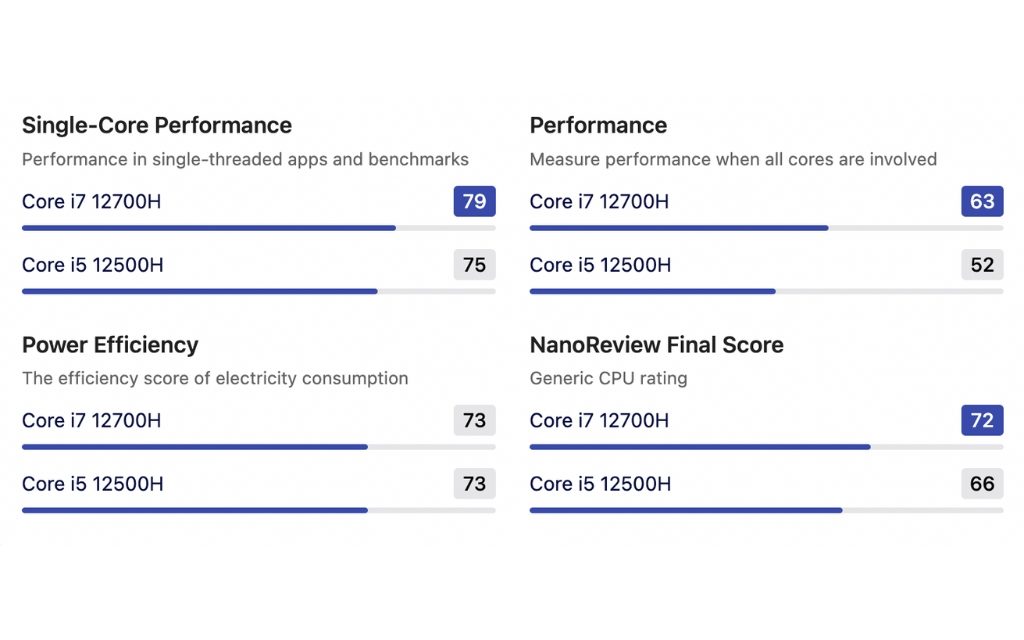
Task: Click the single-core 75 score badge
Action: pyautogui.click(x=474, y=264)
